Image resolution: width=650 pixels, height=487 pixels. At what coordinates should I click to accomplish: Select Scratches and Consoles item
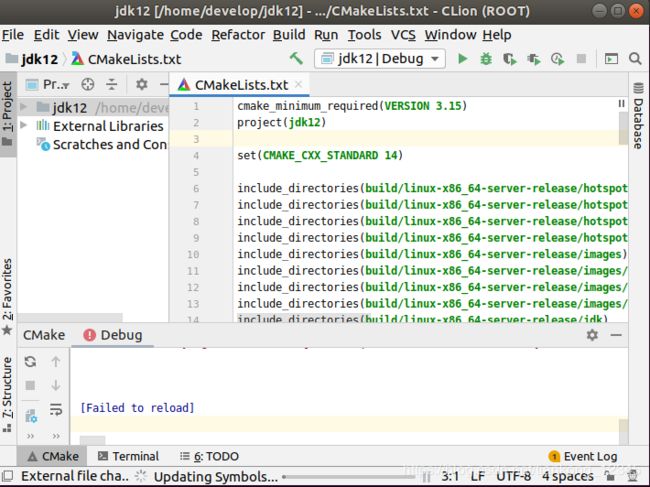click(102, 144)
